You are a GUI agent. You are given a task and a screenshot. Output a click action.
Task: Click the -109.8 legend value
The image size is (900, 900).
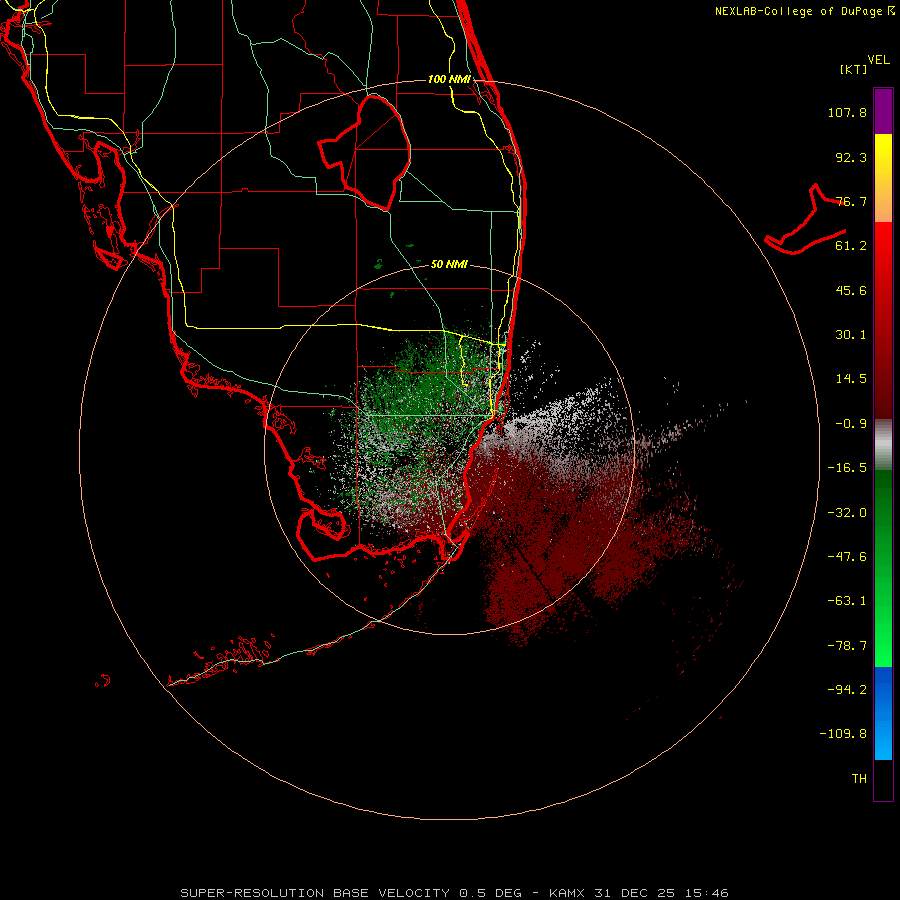[843, 734]
